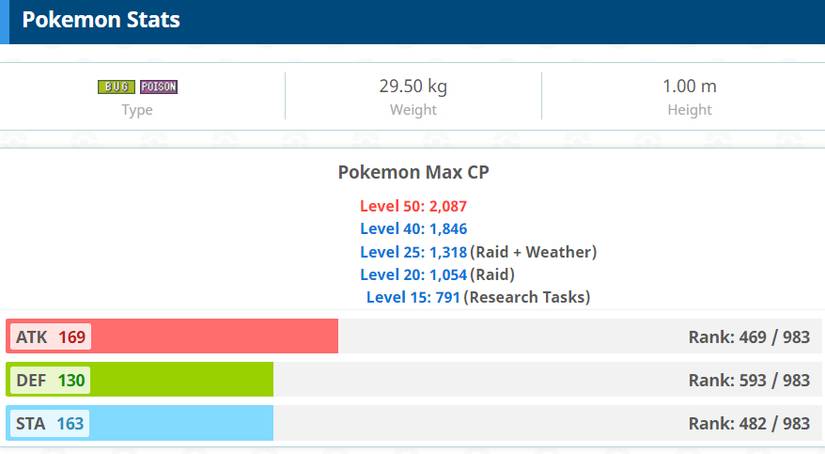Select the (Research Tasks) note
825x454 pixels.
527,297
